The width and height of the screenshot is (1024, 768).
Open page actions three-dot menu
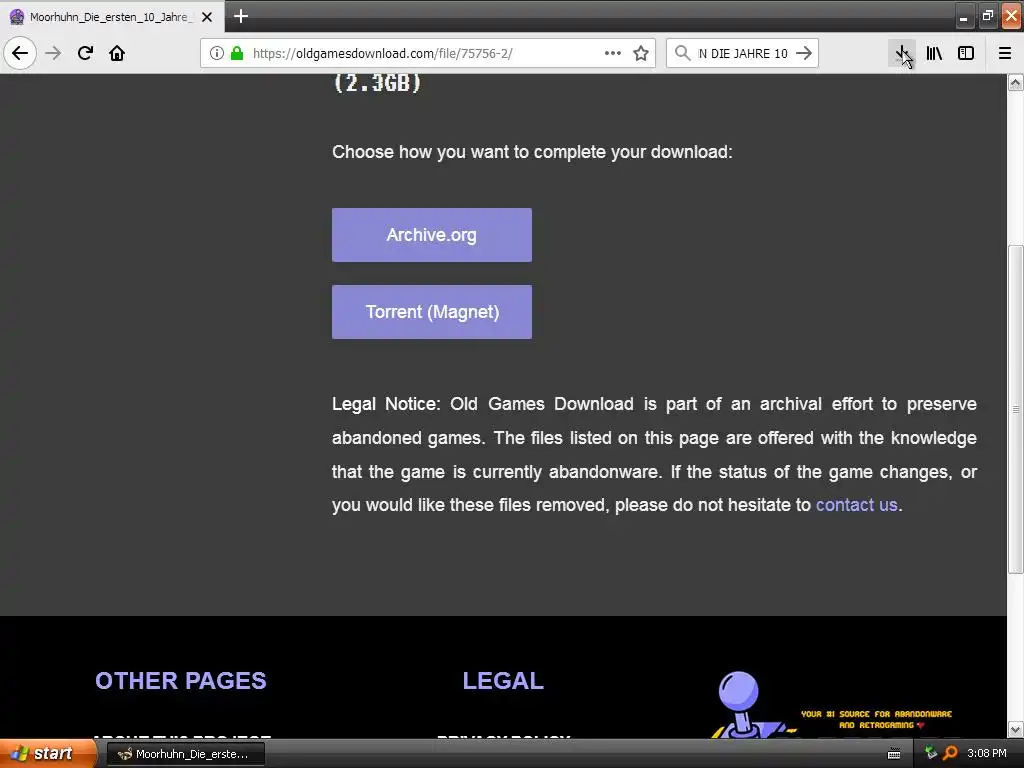[x=613, y=53]
